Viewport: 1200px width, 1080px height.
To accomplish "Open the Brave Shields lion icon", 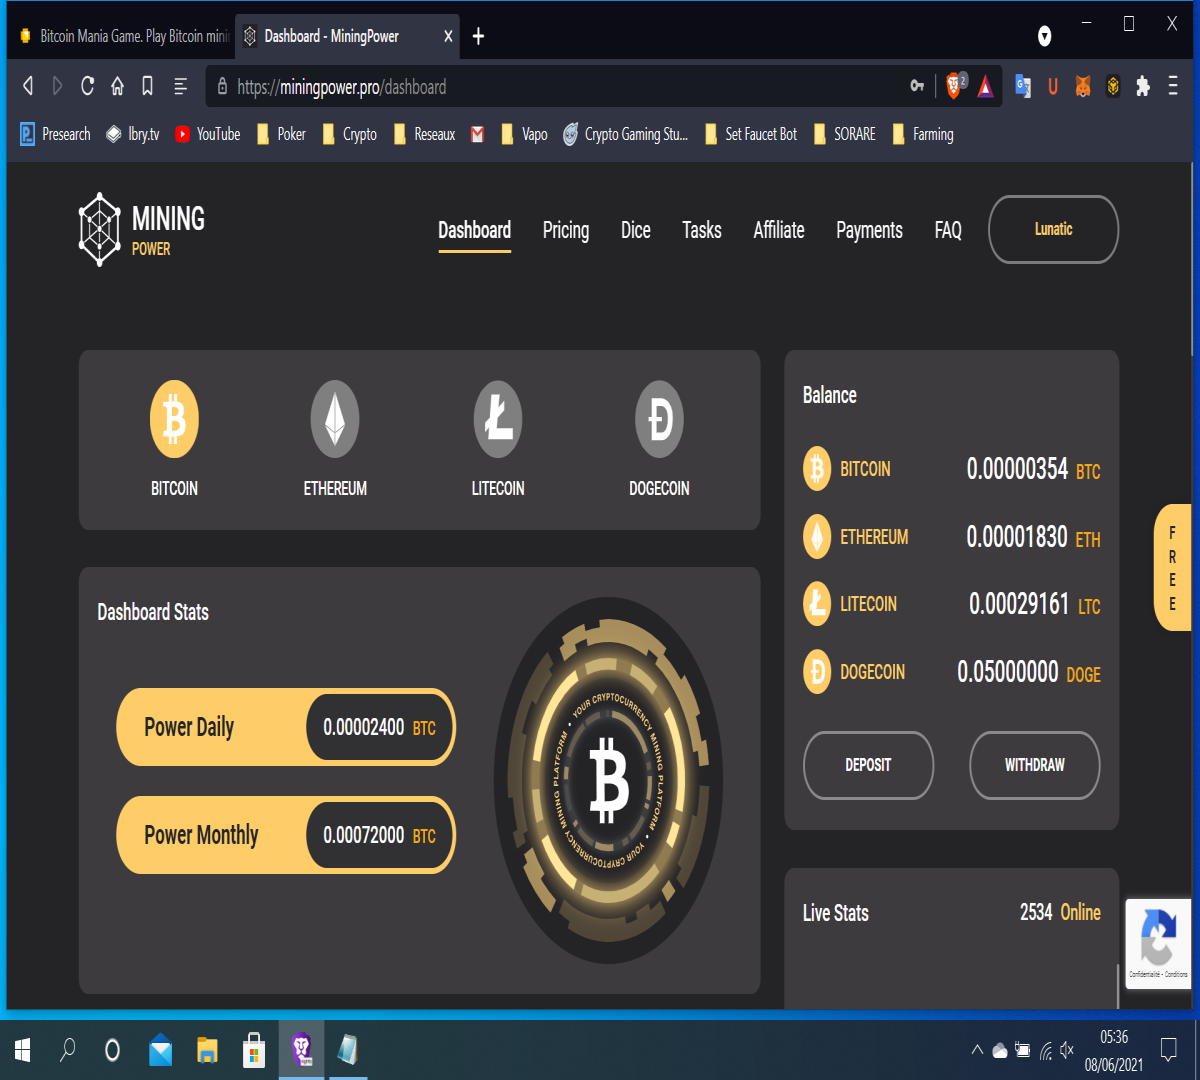I will (955, 86).
